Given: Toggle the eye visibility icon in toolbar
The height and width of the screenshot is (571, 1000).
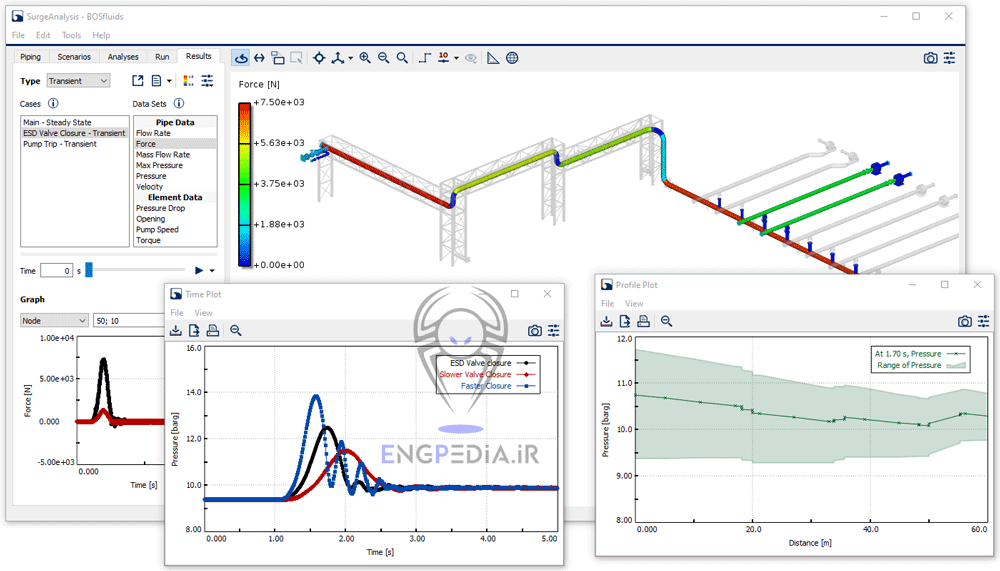Looking at the screenshot, I should pos(471,58).
